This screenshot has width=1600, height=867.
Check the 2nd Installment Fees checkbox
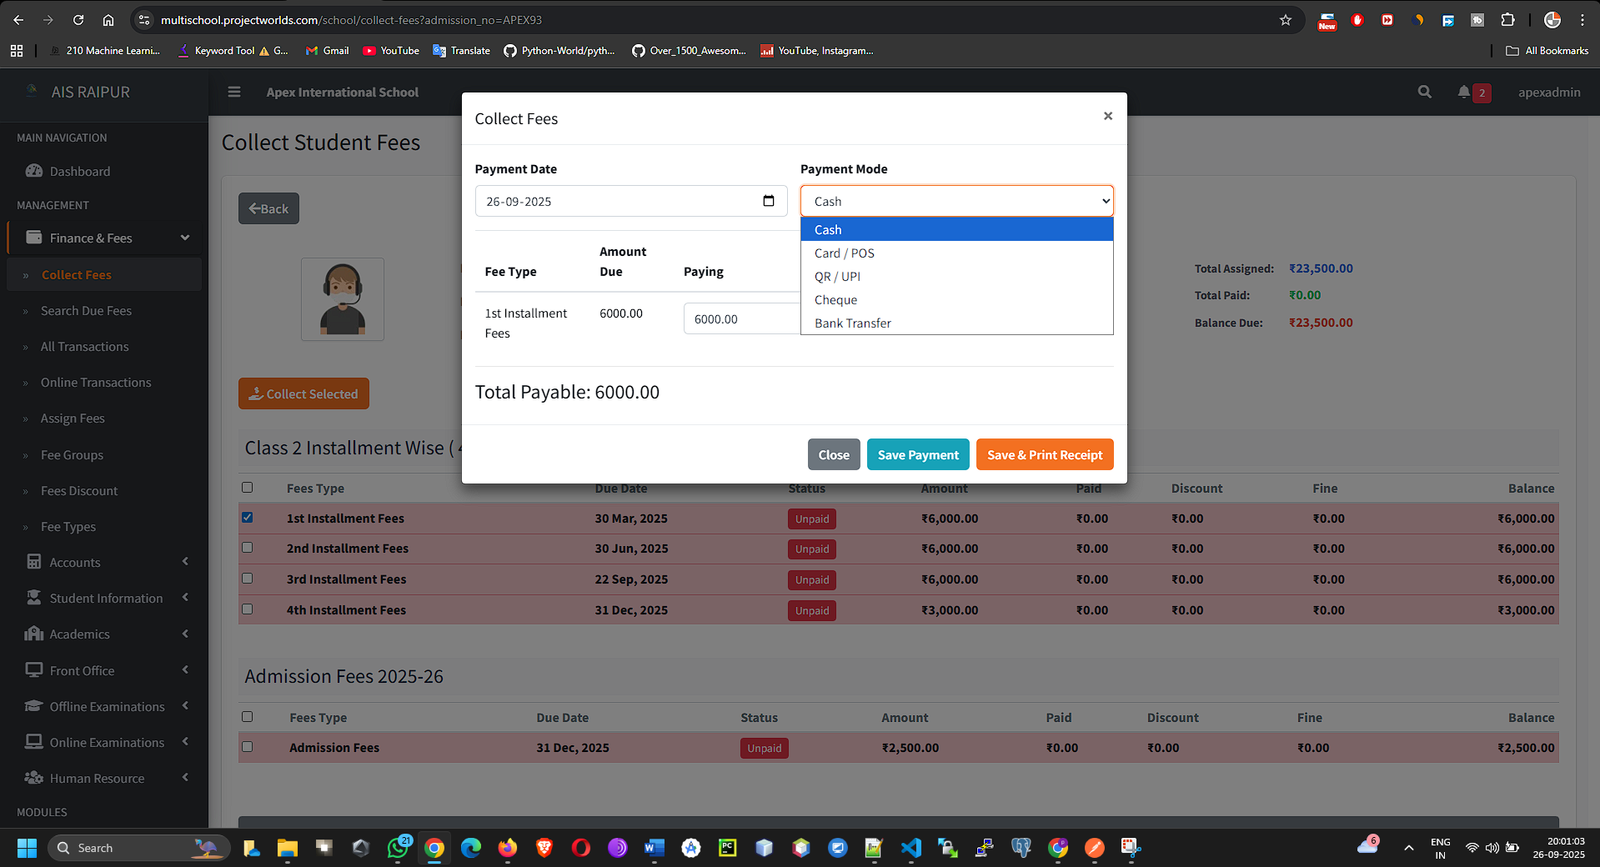tap(247, 548)
